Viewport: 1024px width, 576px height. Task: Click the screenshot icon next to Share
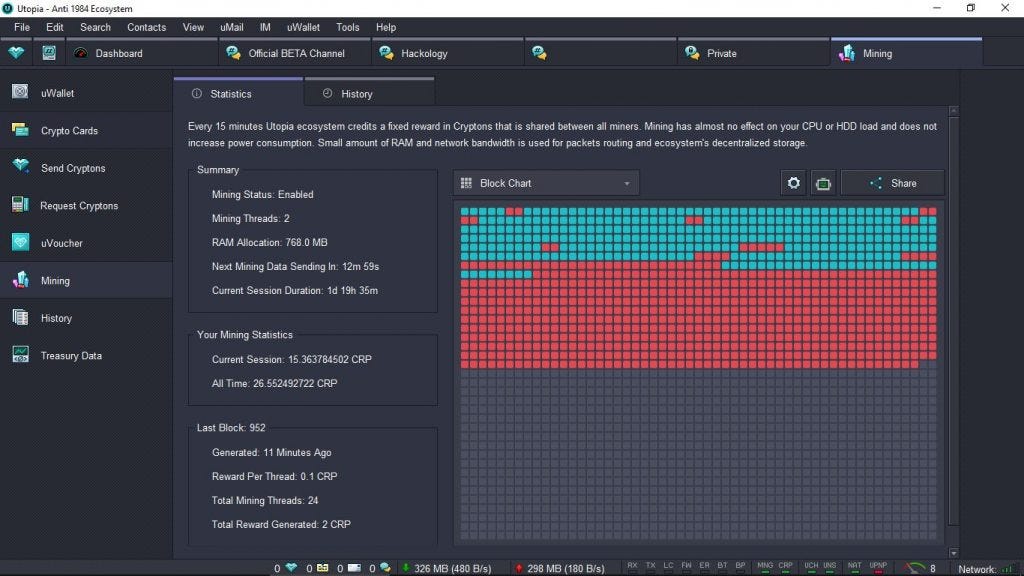click(x=823, y=183)
